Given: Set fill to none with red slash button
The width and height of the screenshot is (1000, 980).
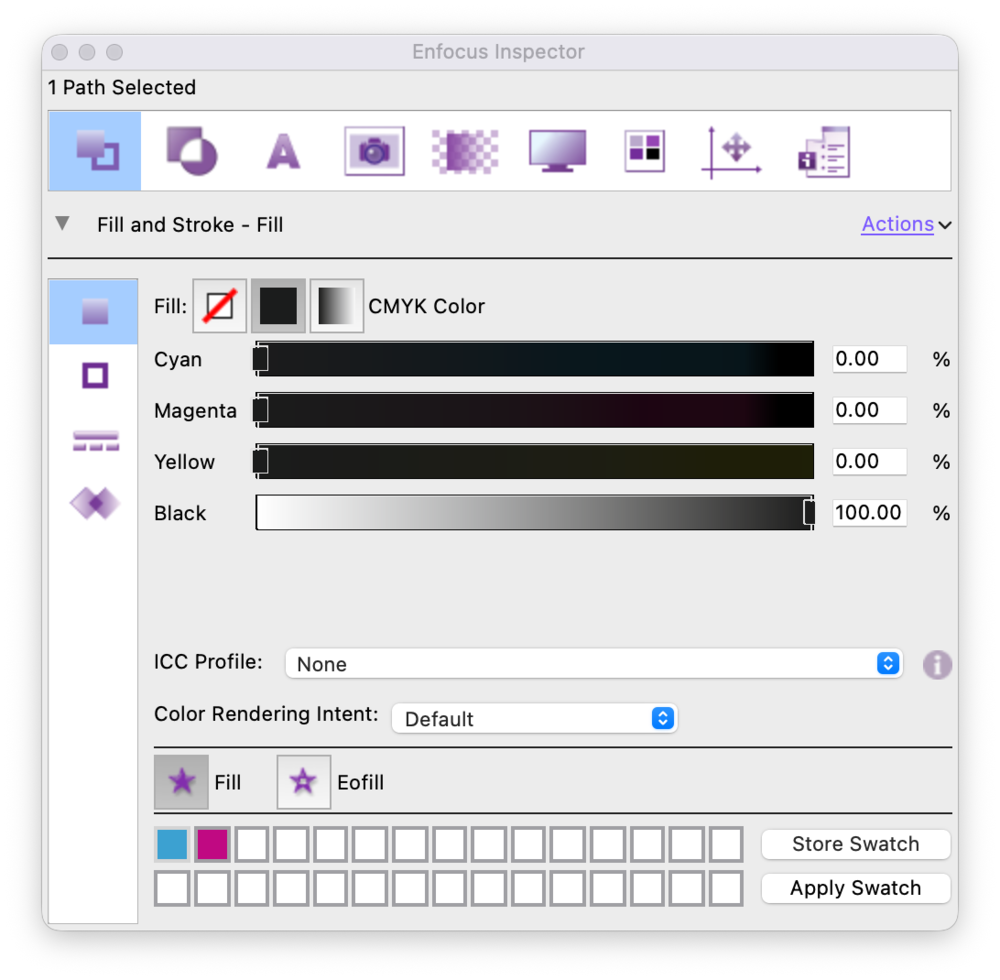Looking at the screenshot, I should point(219,306).
